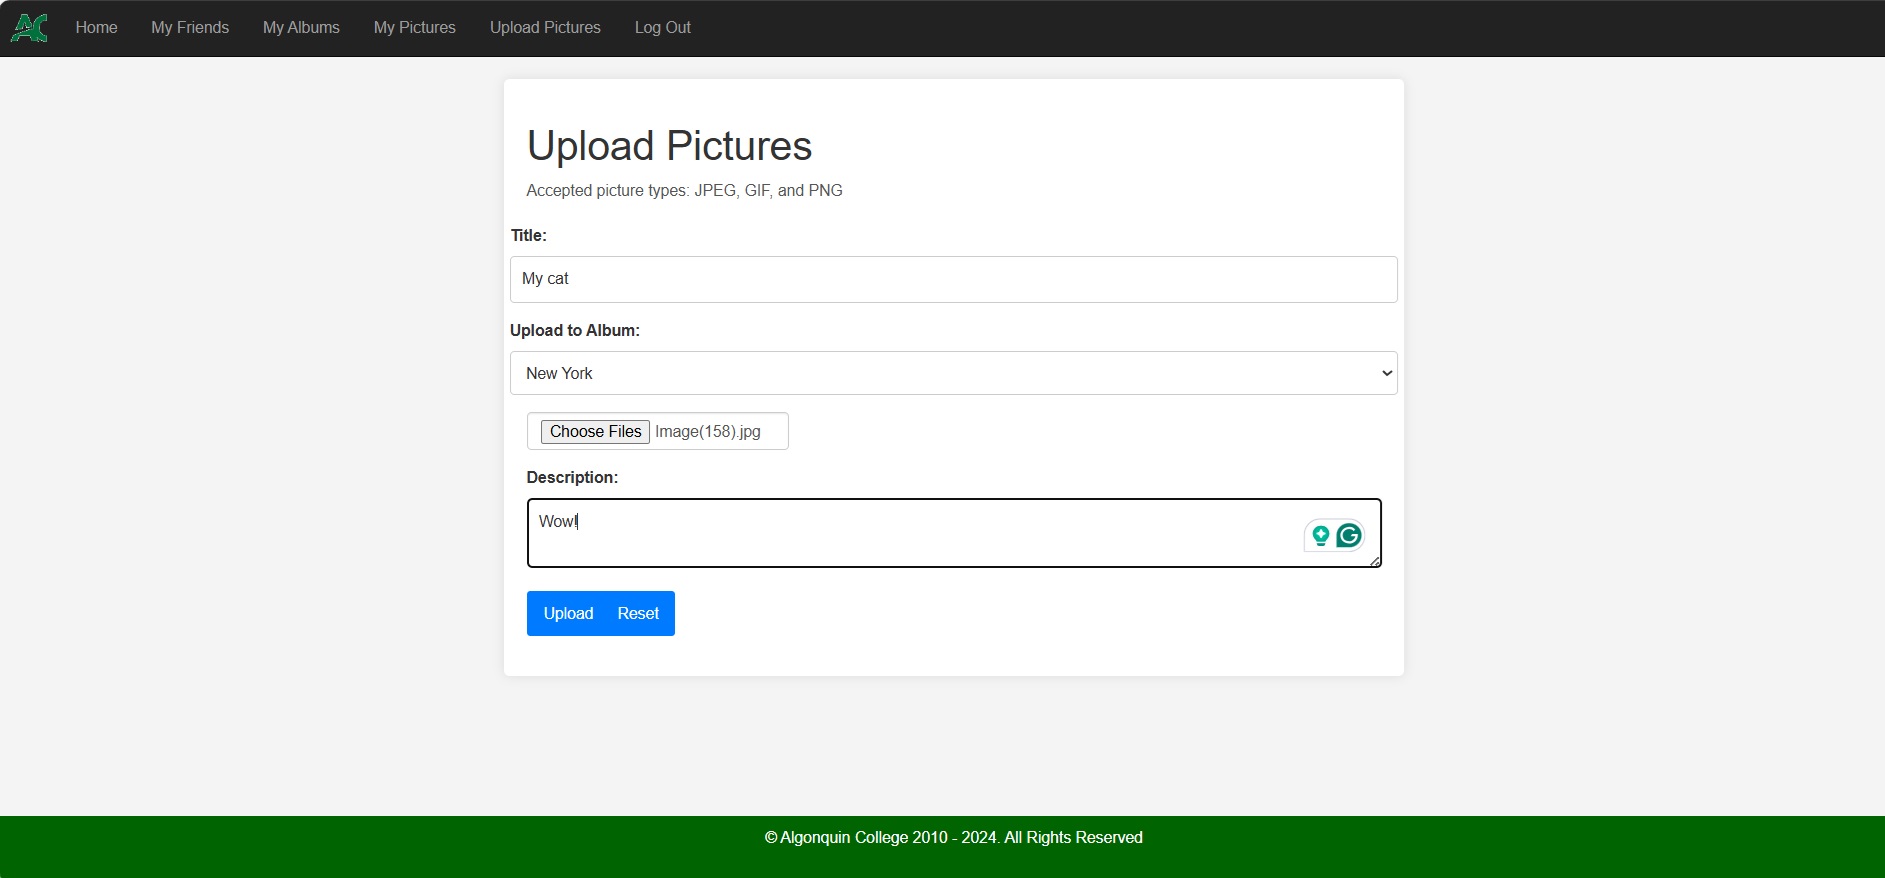
Task: Click the Upload to Album: label
Action: [574, 331]
